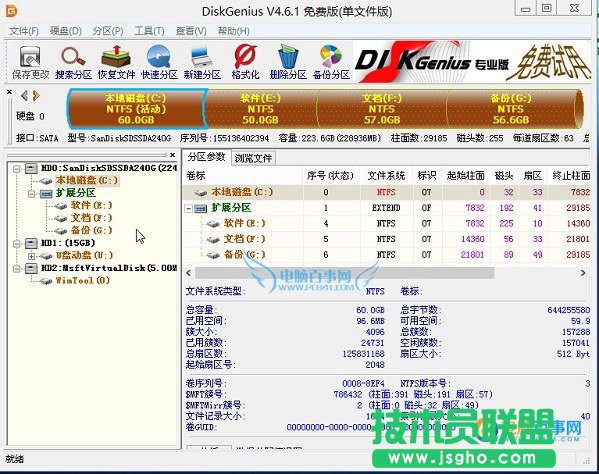Select the 软件(E:) 50.0GB partition bar segment
This screenshot has height=474, width=599.
(261, 109)
